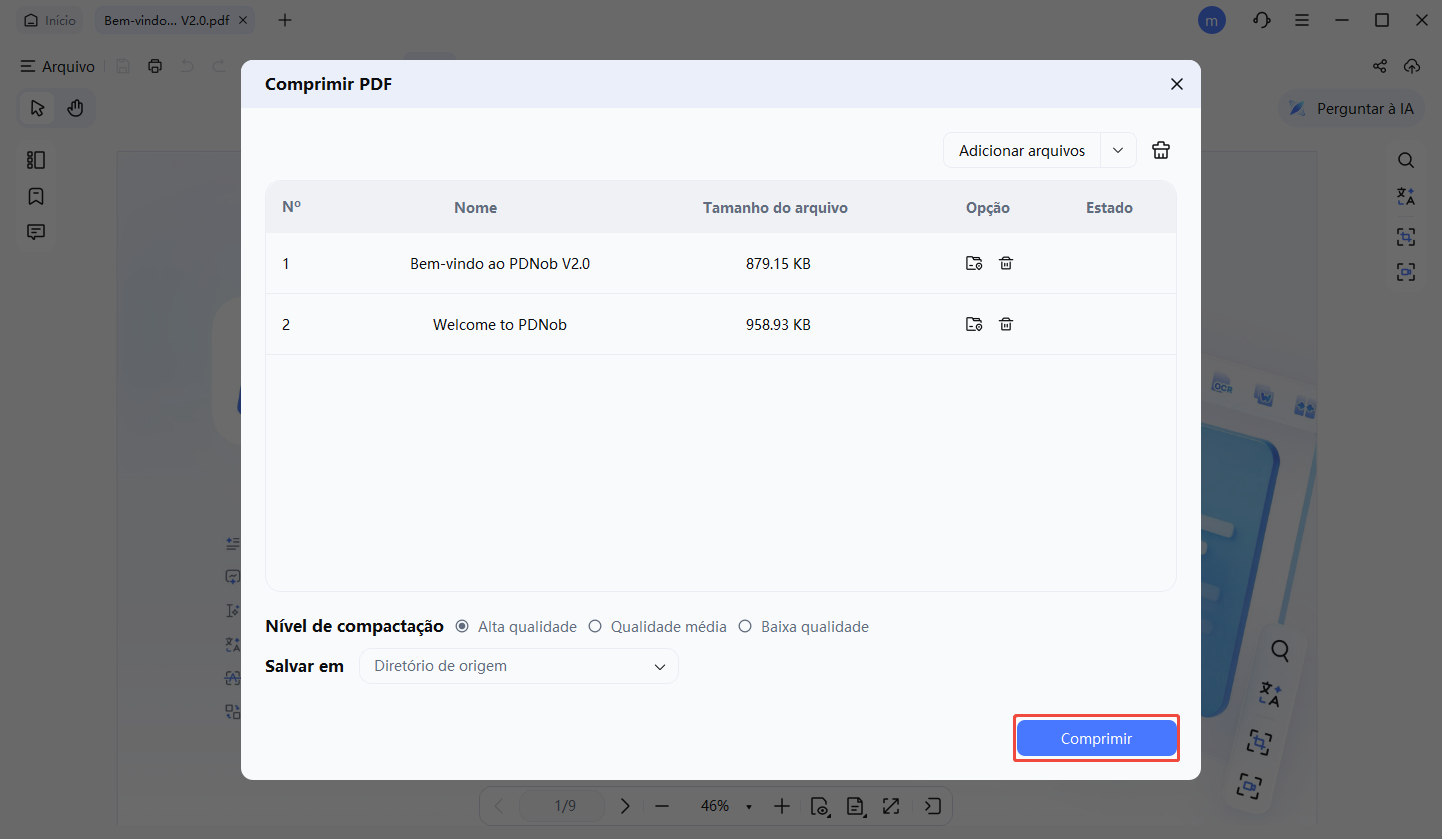Select Qualidade média compression level

(595, 627)
